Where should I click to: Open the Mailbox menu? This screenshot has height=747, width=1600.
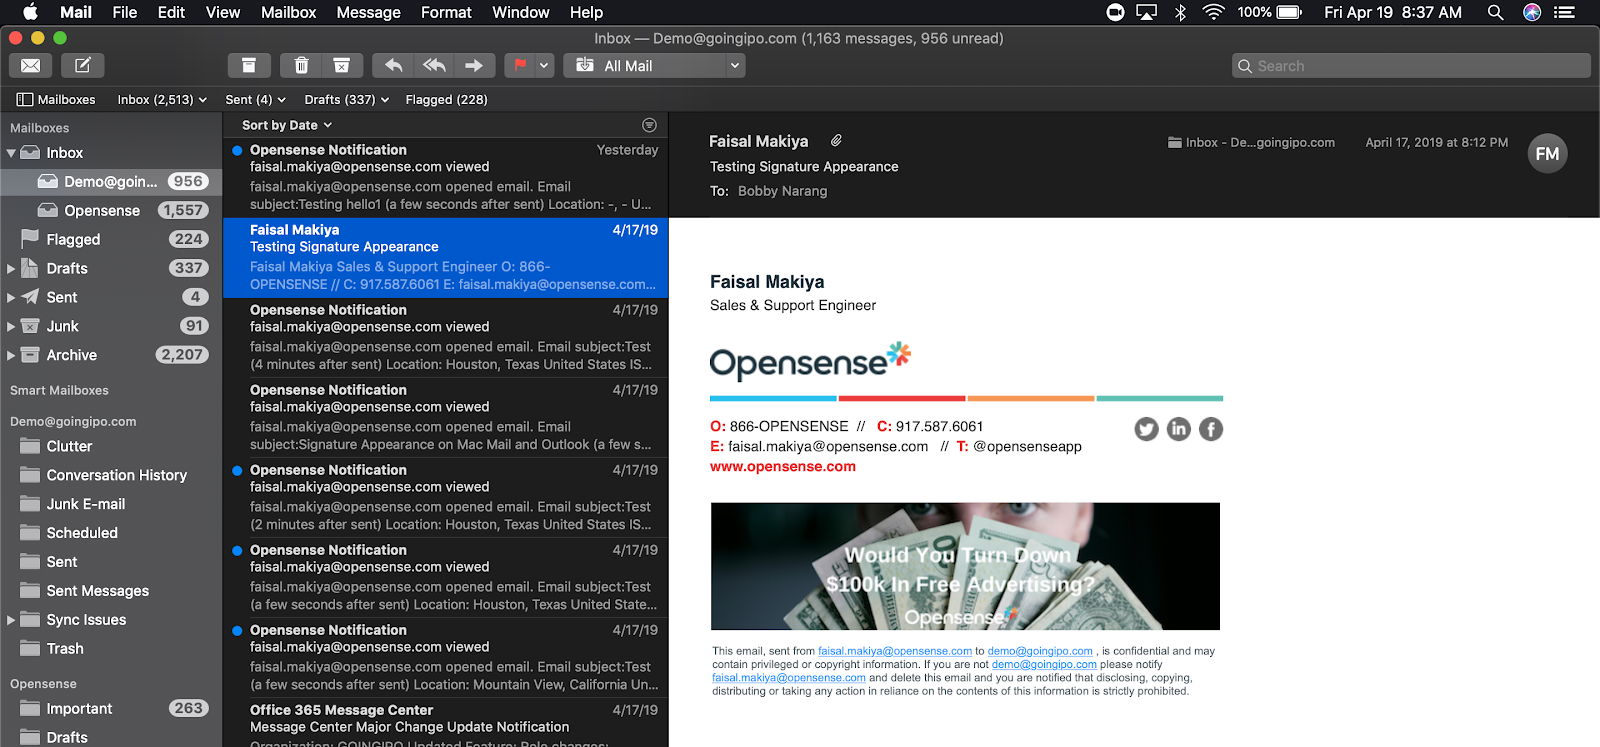(x=288, y=12)
